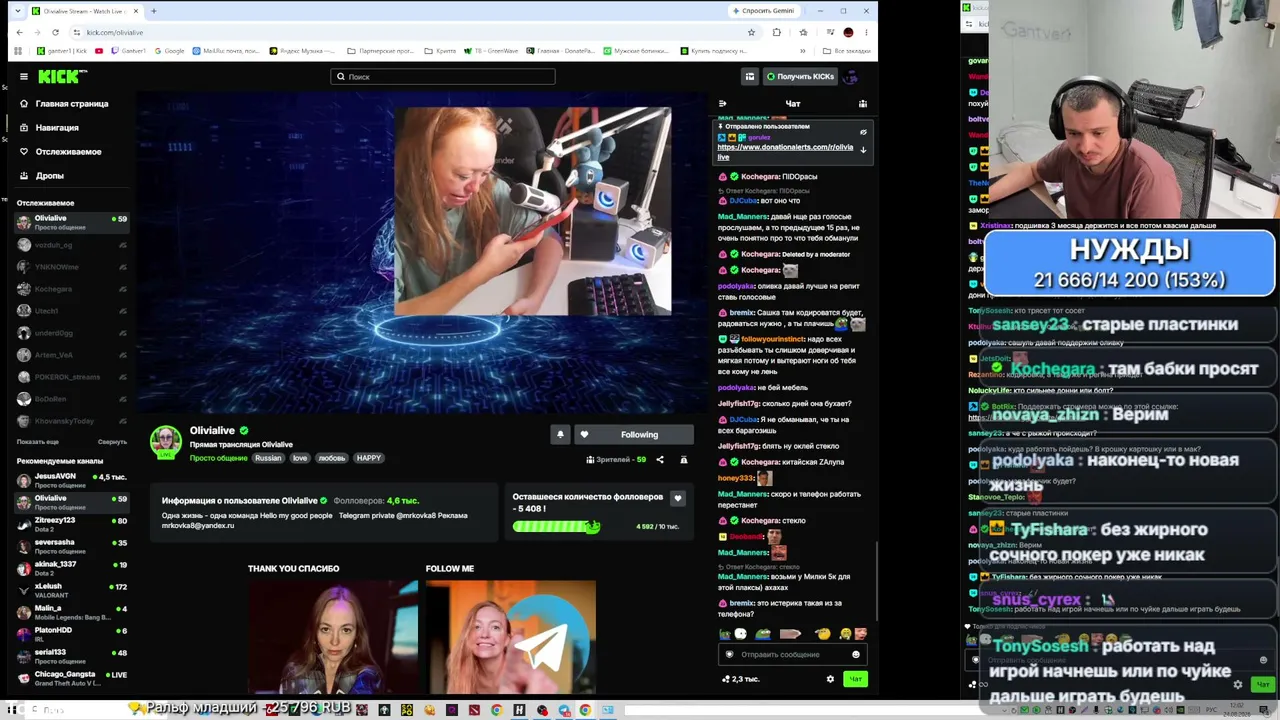Click the Поиск search field

click(x=443, y=77)
